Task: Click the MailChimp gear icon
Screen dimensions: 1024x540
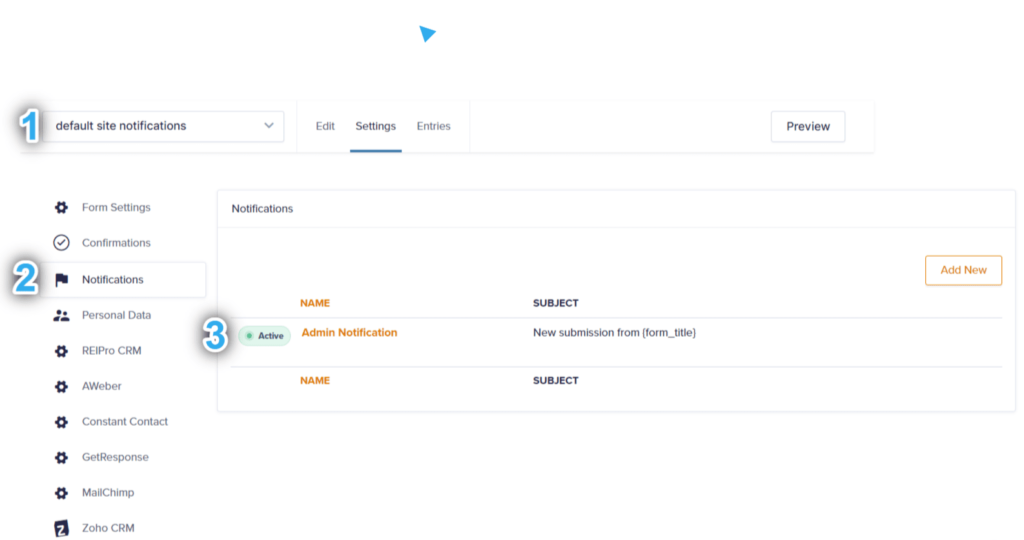Action: [x=61, y=493]
